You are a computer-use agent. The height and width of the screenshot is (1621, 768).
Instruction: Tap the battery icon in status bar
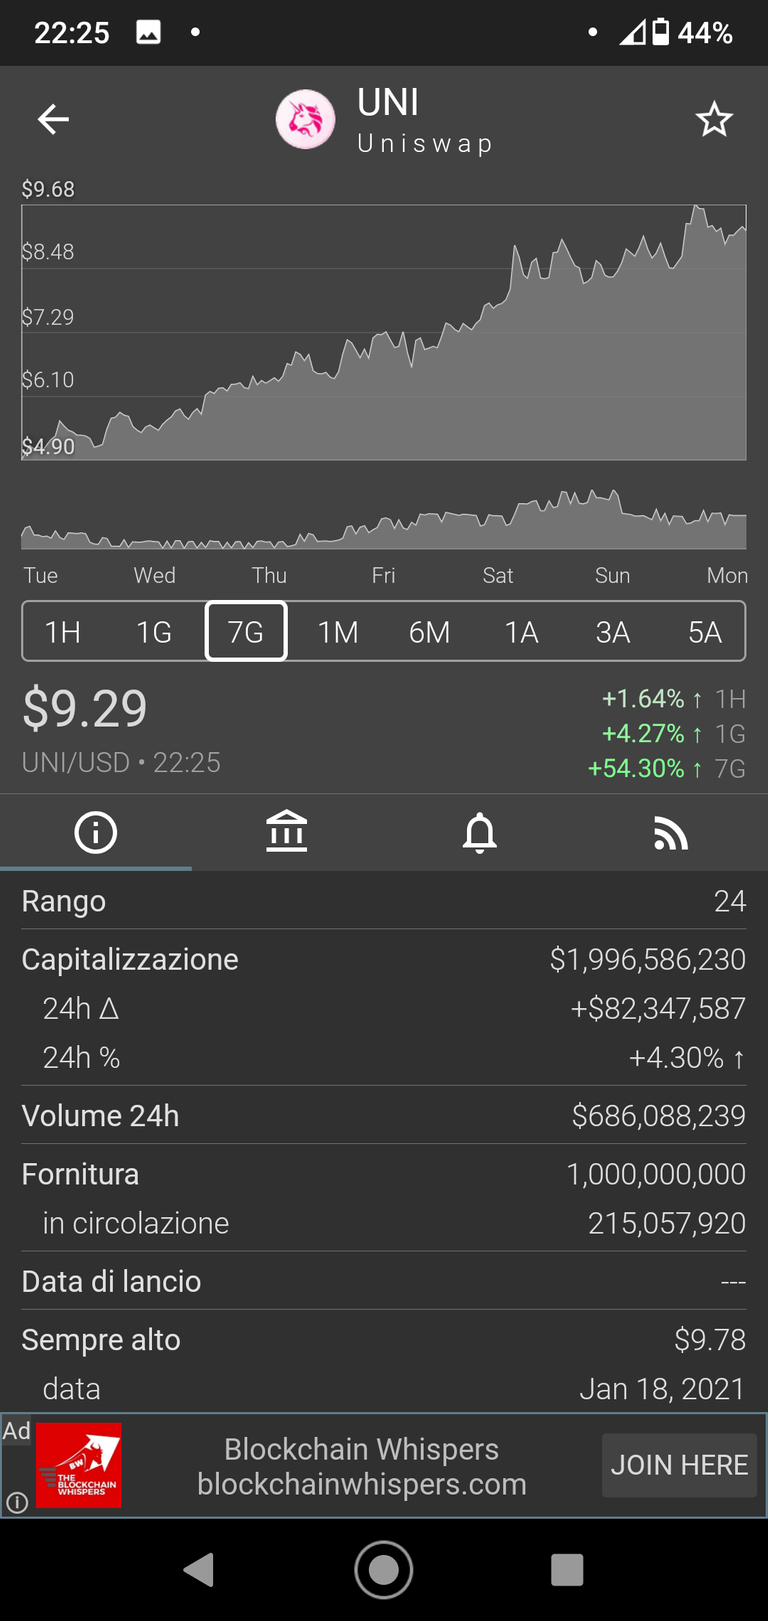coord(661,32)
